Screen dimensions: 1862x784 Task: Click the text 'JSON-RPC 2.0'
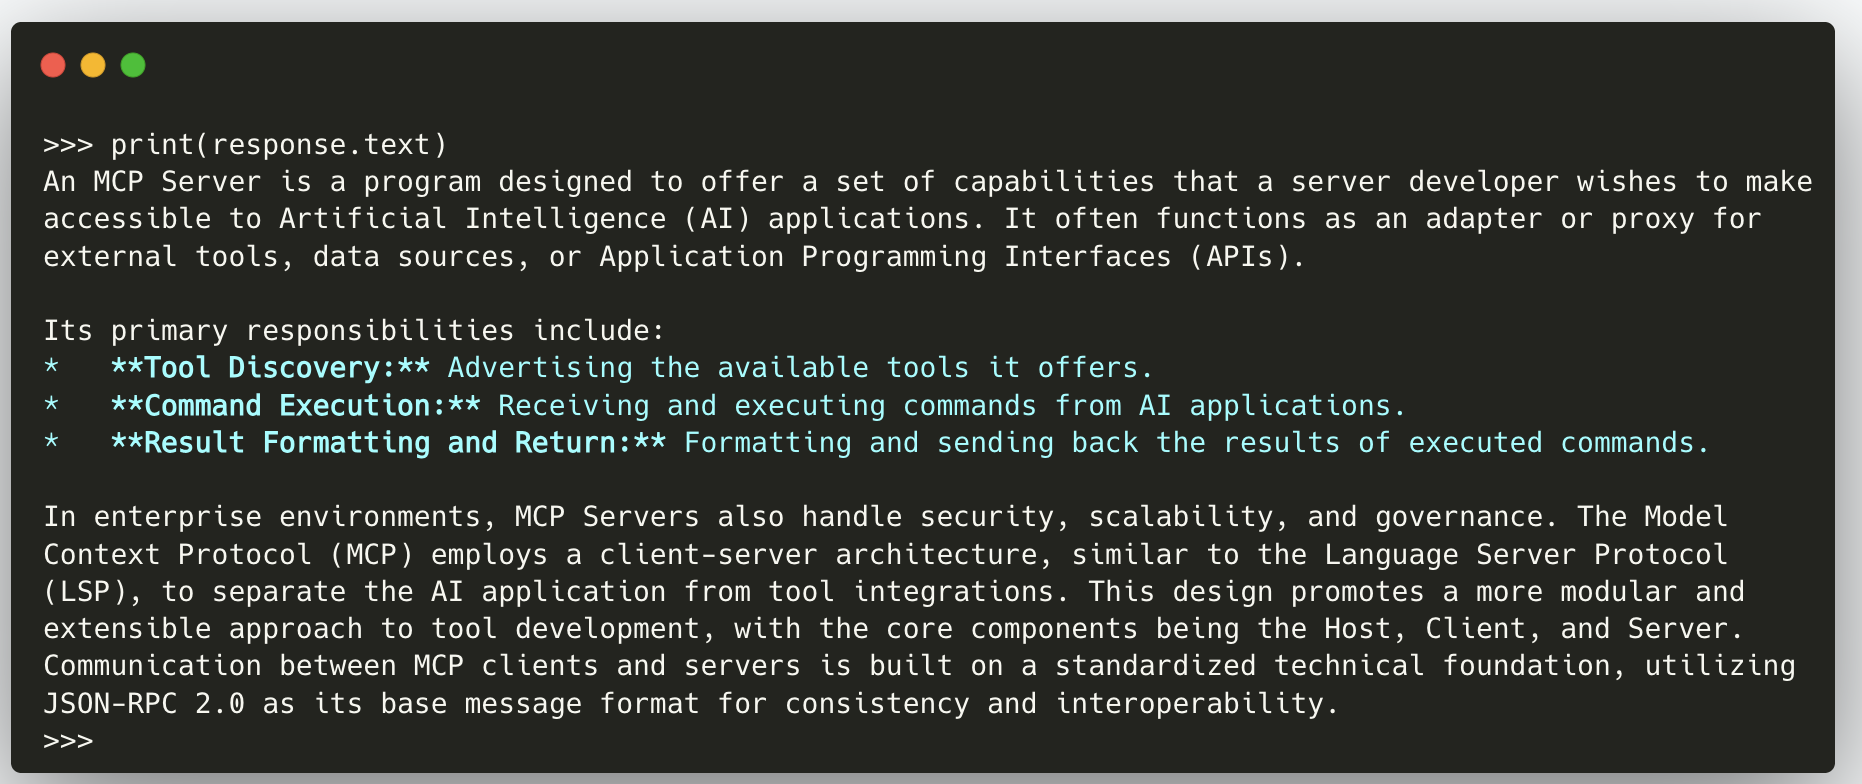point(144,704)
